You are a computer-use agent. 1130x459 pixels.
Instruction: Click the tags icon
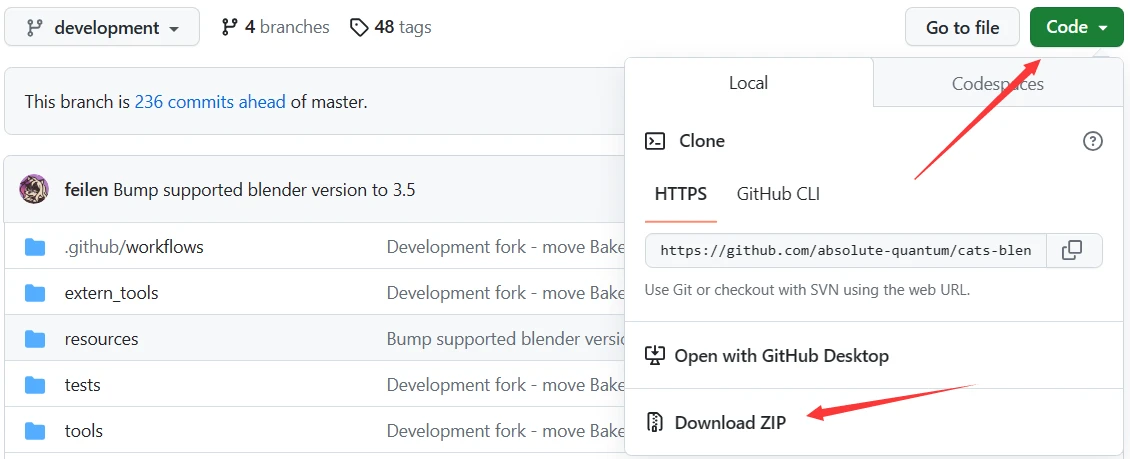359,28
